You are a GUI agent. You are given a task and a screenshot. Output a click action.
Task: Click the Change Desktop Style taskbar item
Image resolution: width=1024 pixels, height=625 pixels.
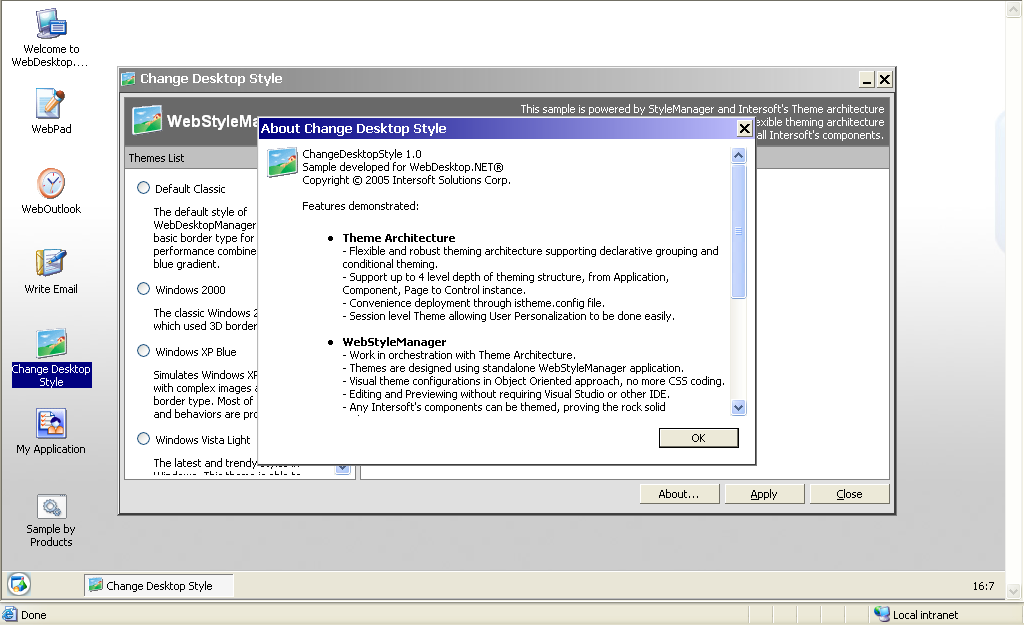158,586
